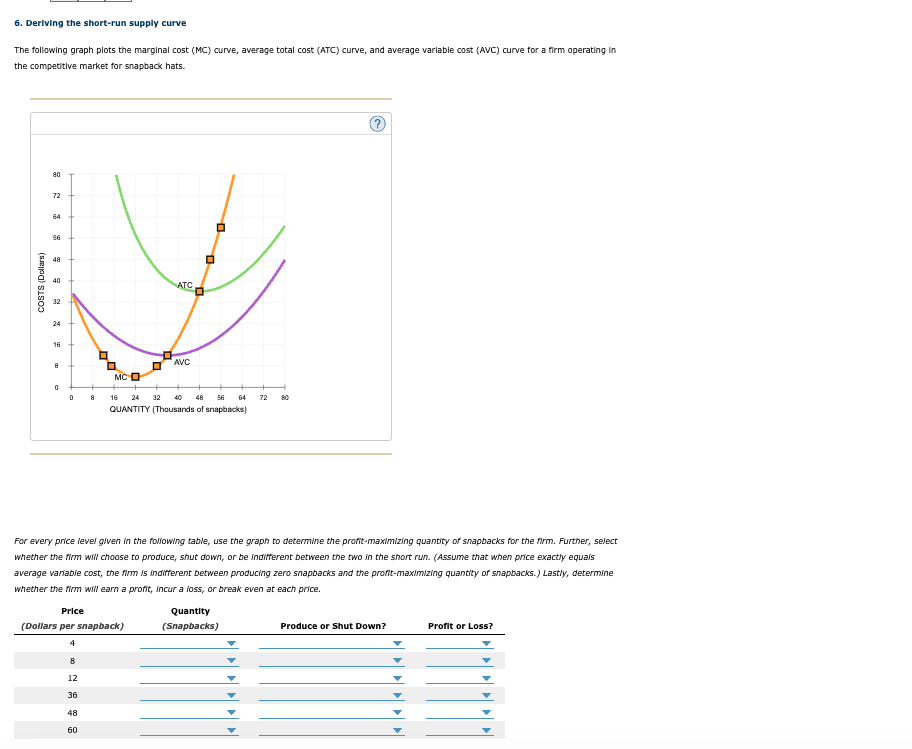Click the MC curve label
Screen dimensions: 912x749
120,378
